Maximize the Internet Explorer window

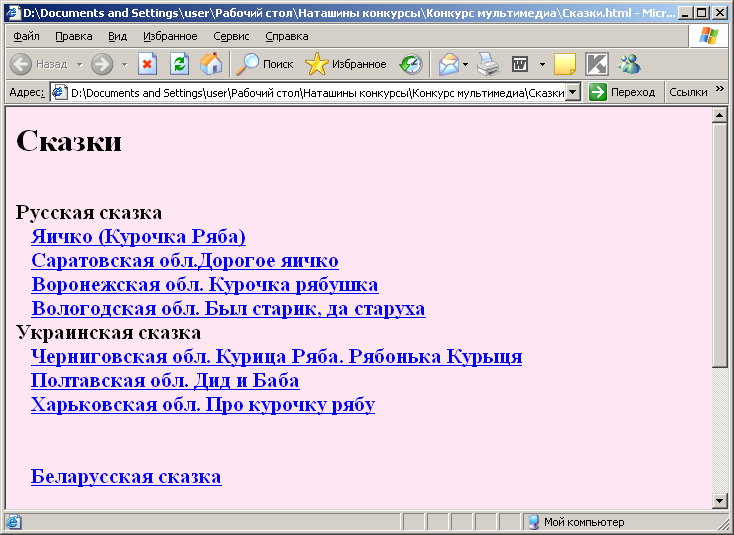702,13
